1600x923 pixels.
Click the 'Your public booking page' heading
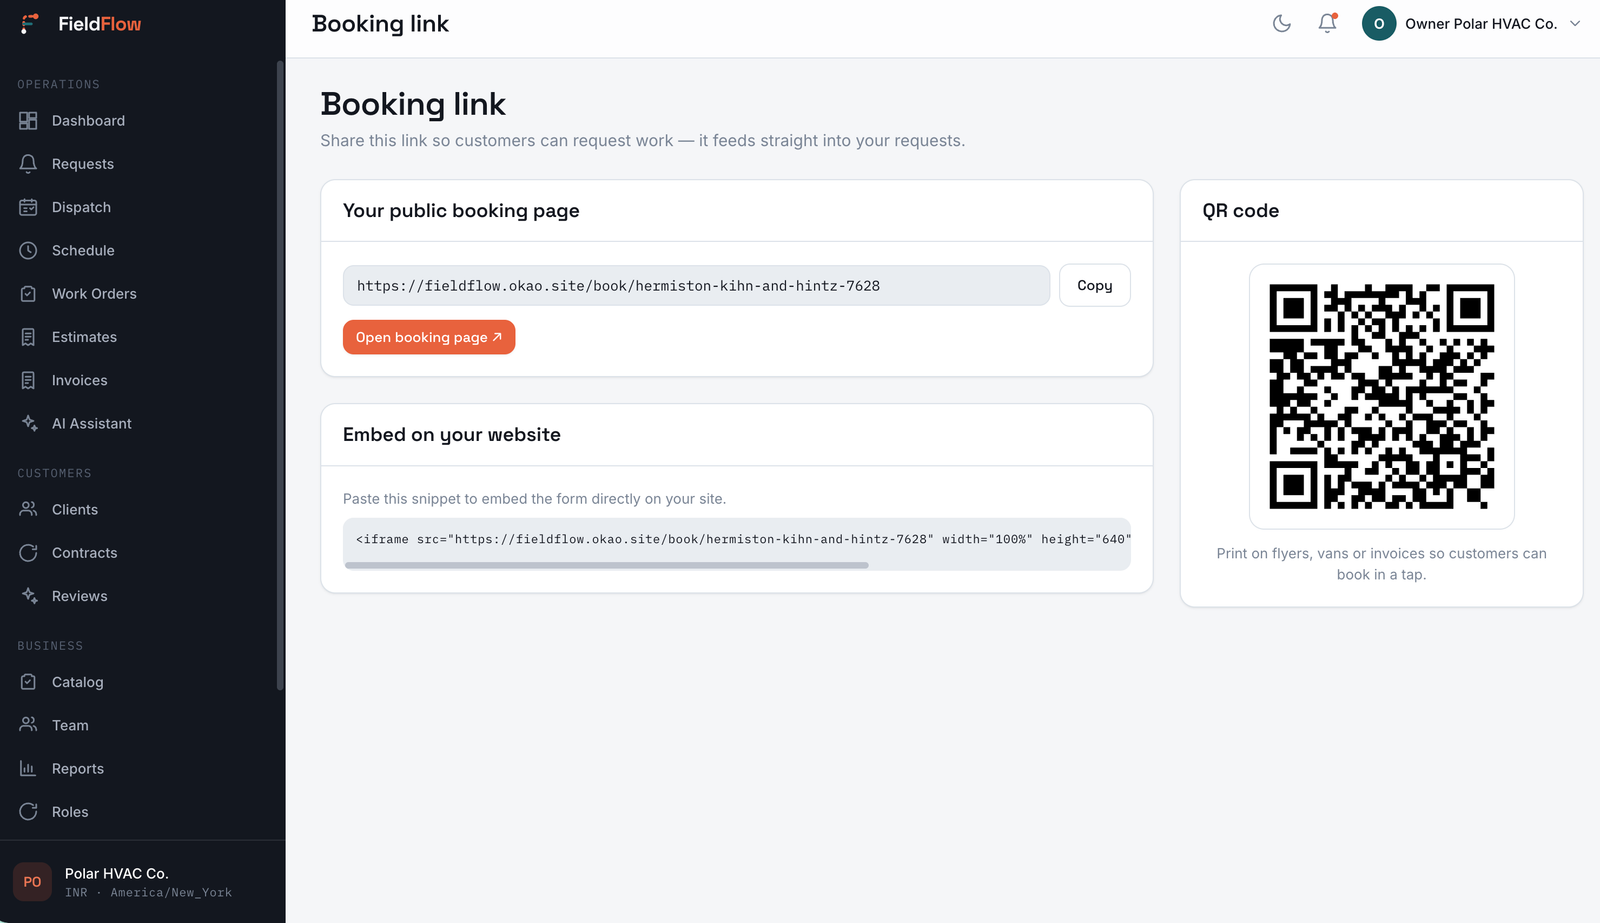coord(461,211)
